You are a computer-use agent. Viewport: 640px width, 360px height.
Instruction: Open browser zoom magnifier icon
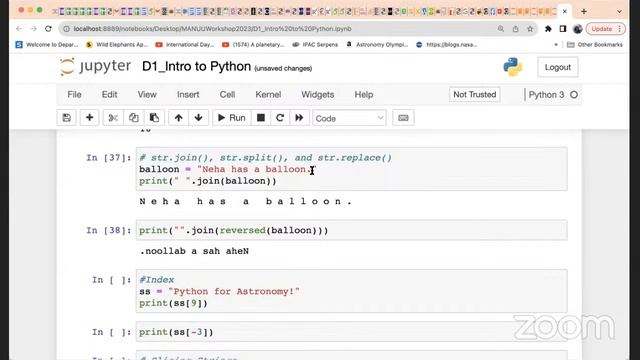[501, 29]
